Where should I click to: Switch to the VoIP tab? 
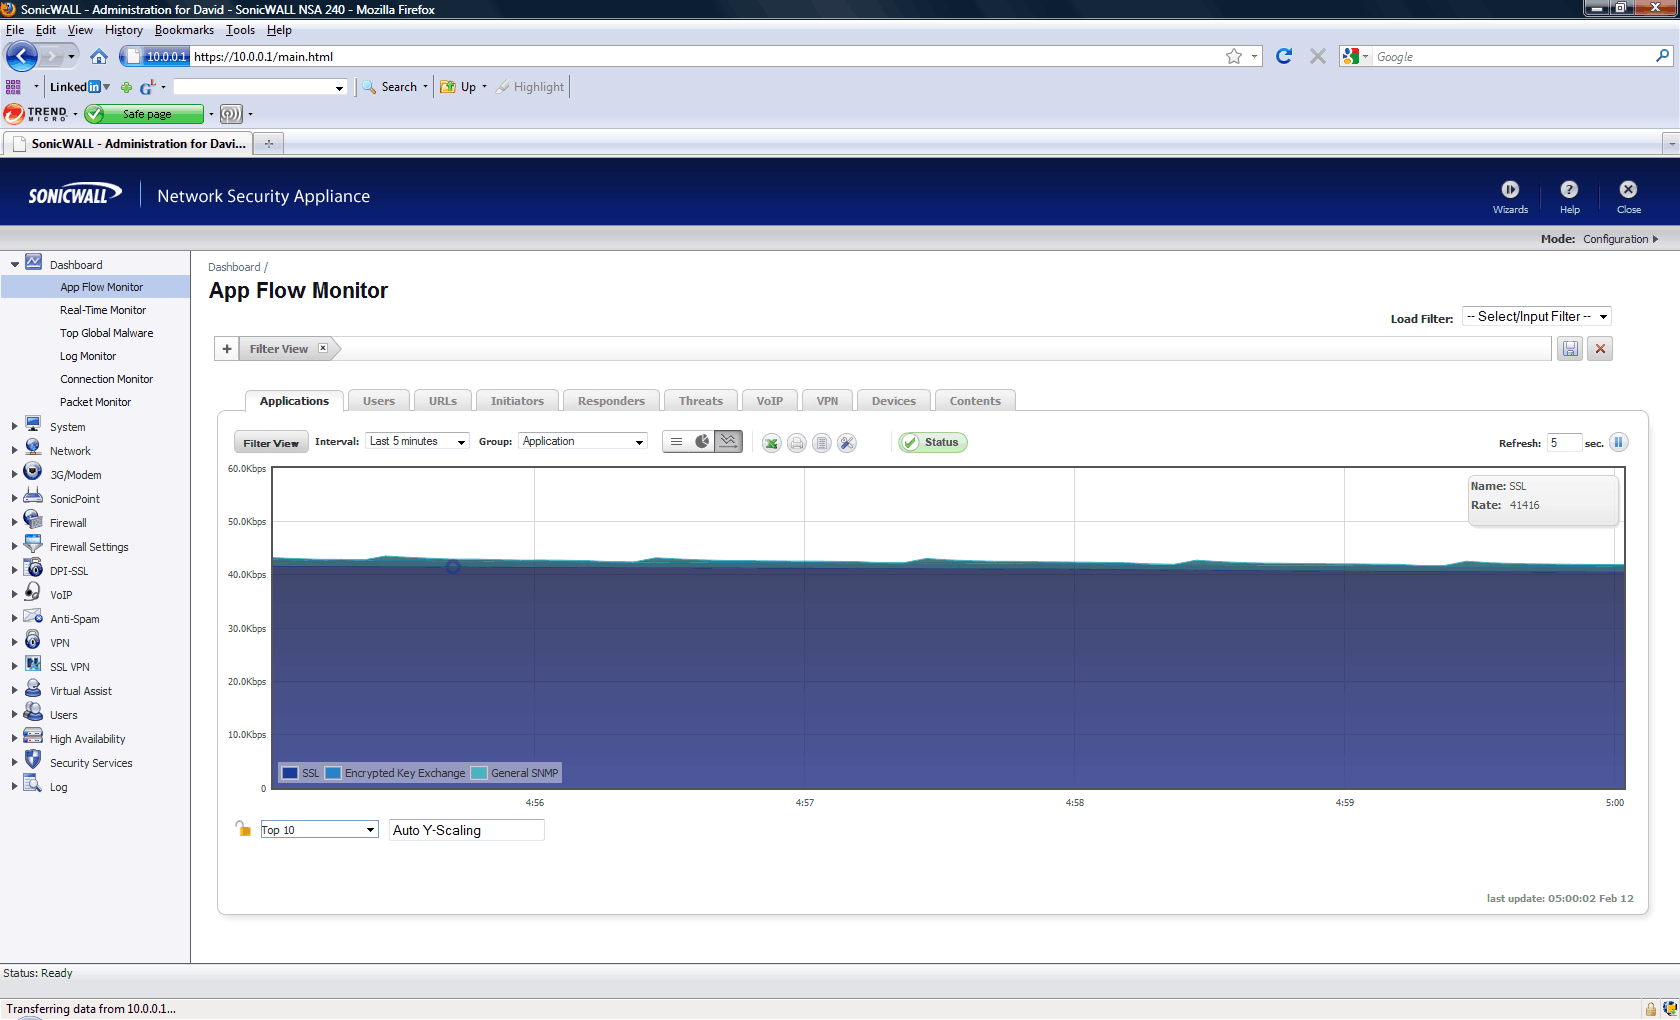[x=769, y=401]
